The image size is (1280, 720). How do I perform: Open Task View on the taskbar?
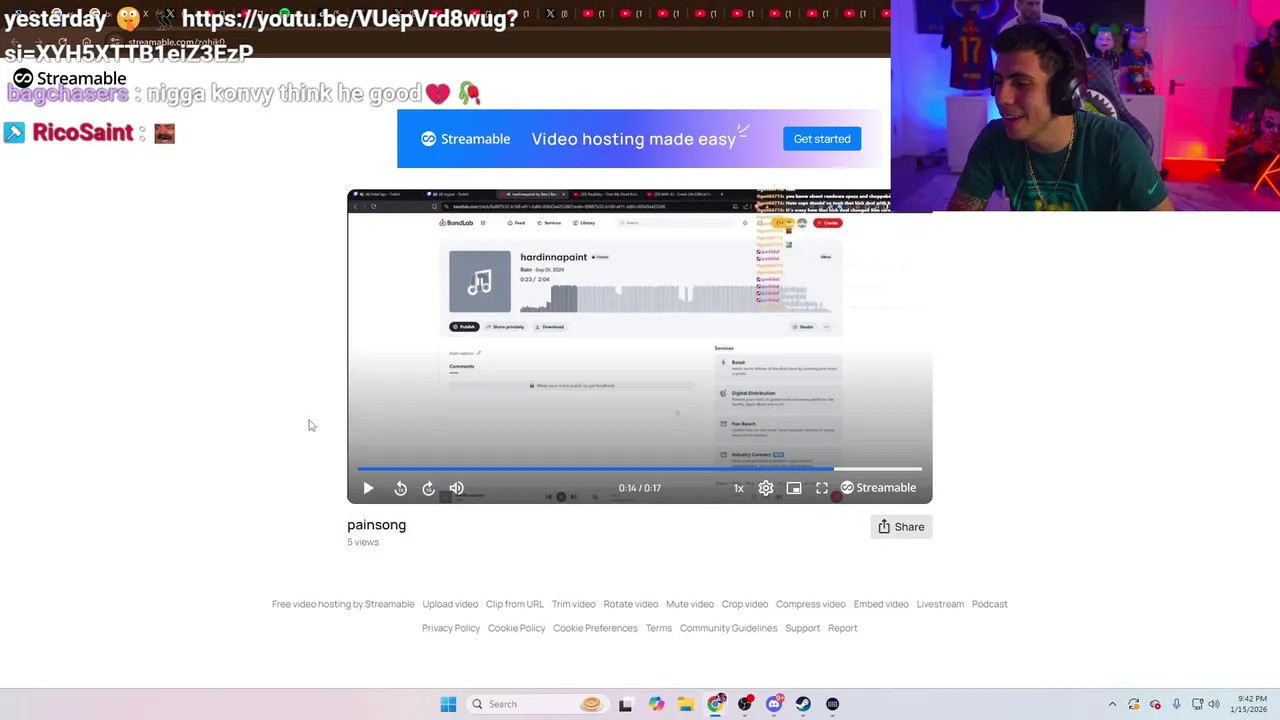click(625, 704)
